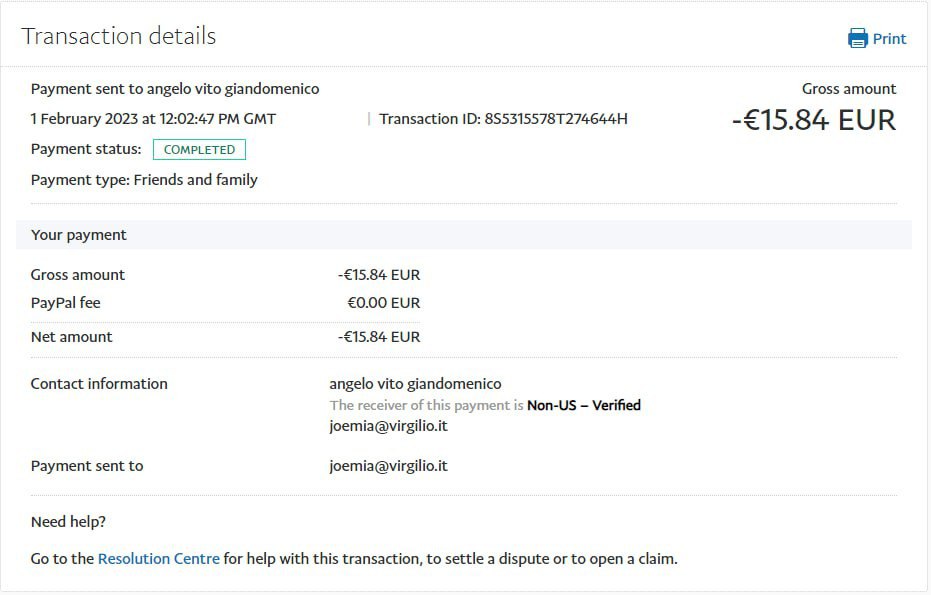Click the Gross amount row value
Screen dimensions: 931x595
coord(379,275)
